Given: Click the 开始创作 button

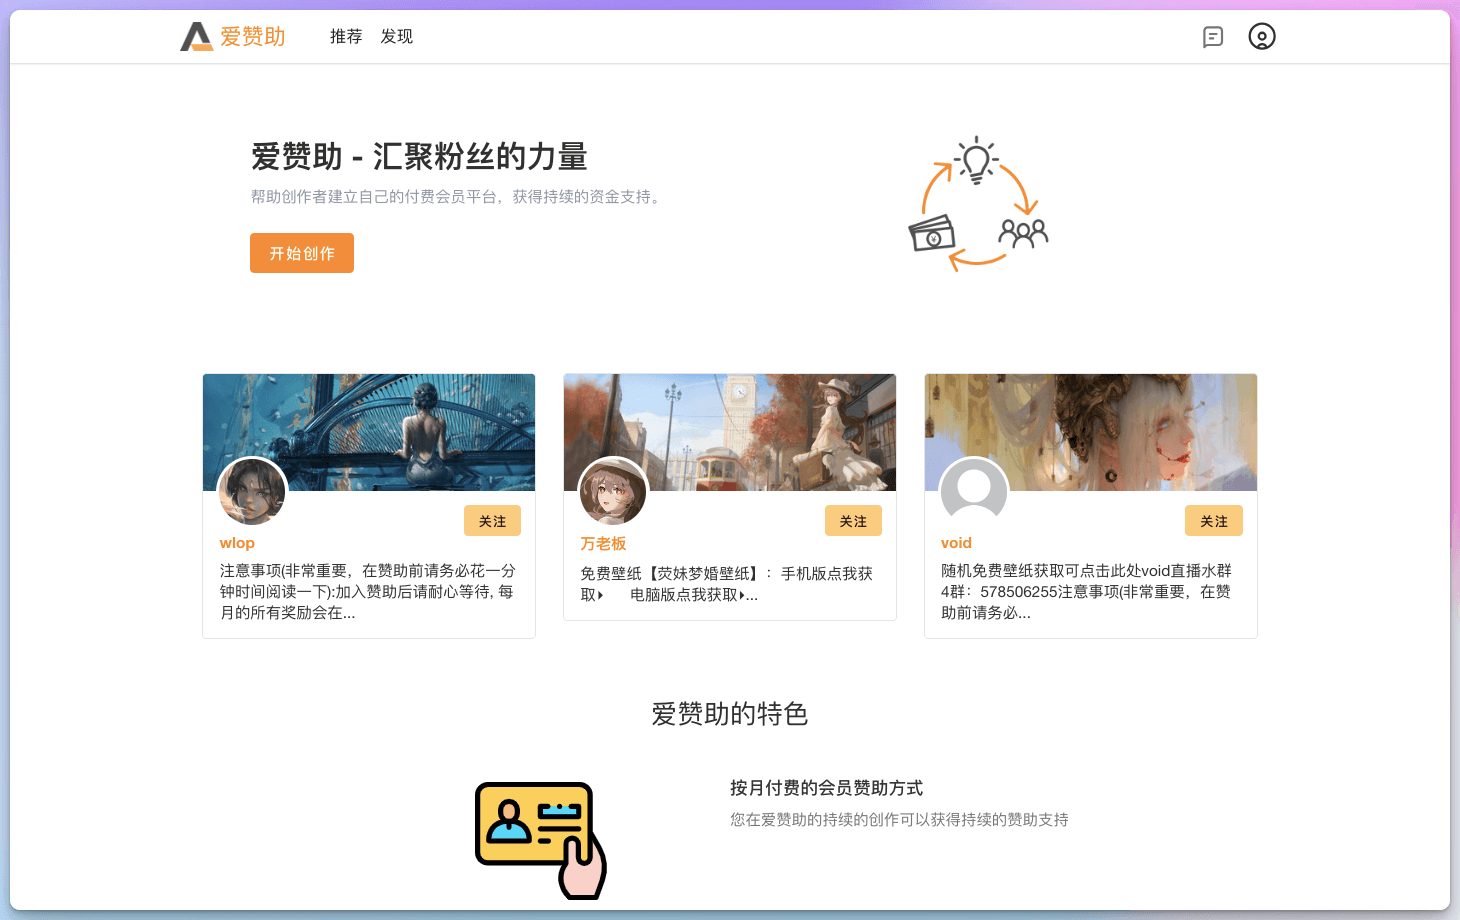Looking at the screenshot, I should click(302, 253).
